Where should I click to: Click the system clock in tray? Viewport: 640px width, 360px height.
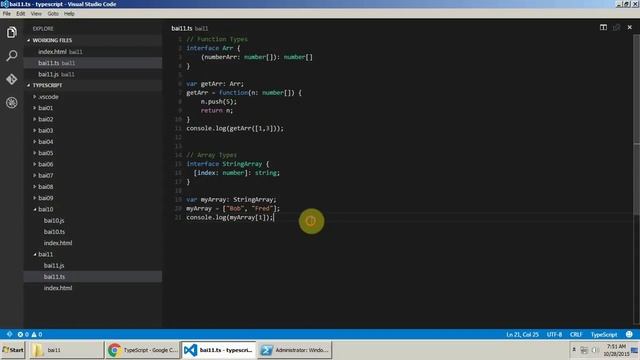pyautogui.click(x=616, y=350)
